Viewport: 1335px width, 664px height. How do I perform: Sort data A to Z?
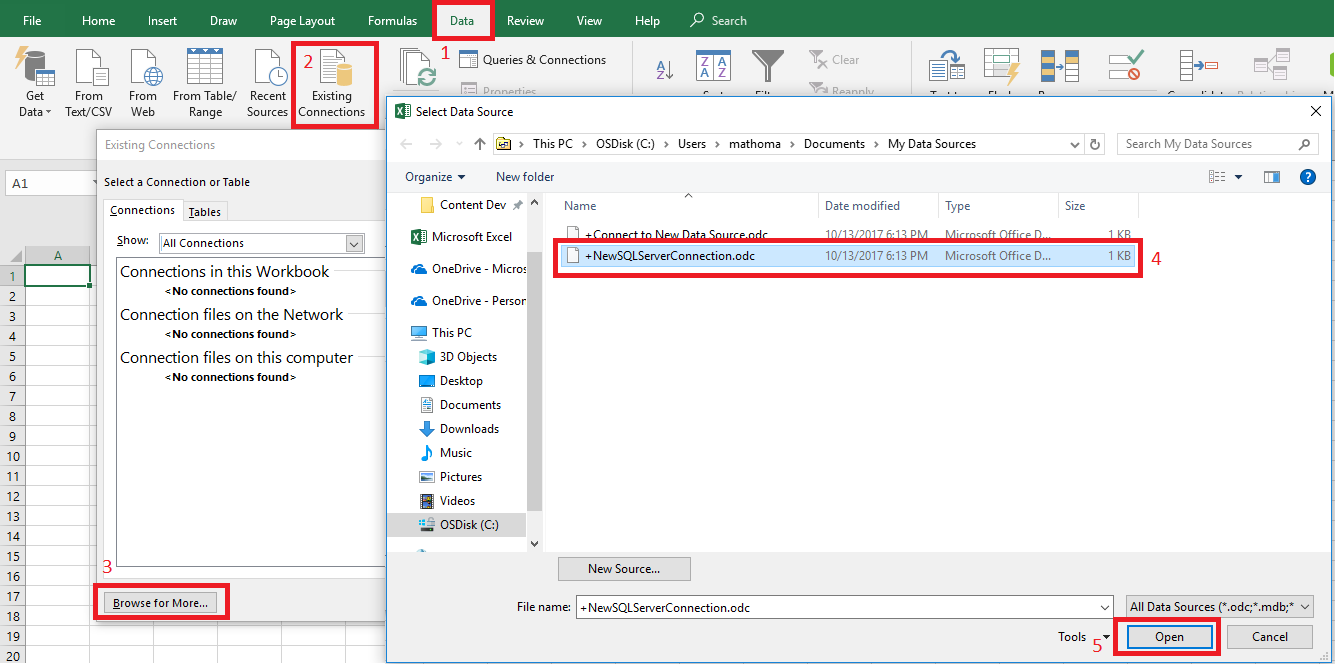(x=664, y=68)
